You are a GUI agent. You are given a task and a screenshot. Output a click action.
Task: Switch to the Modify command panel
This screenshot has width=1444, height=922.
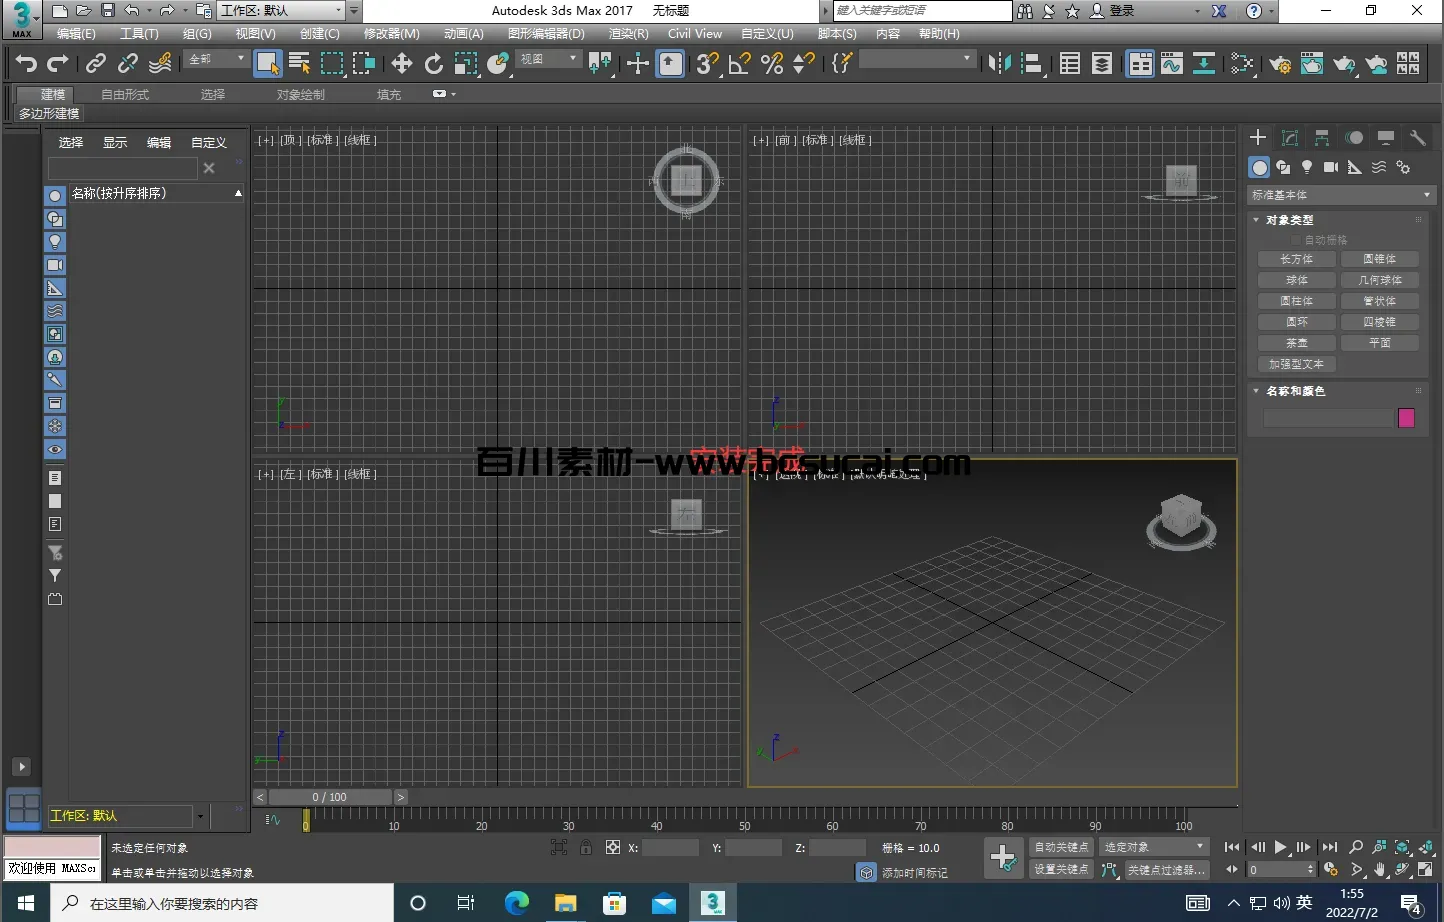coord(1290,138)
